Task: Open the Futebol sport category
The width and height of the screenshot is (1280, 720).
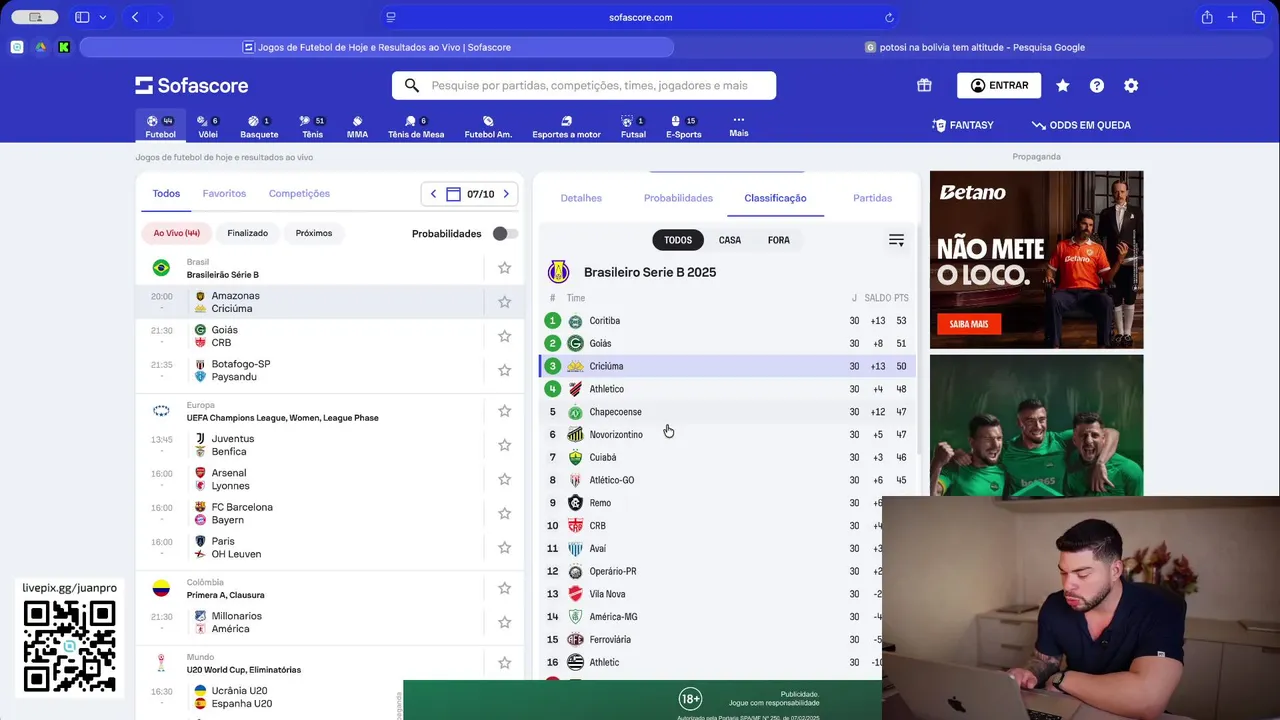Action: pos(160,126)
